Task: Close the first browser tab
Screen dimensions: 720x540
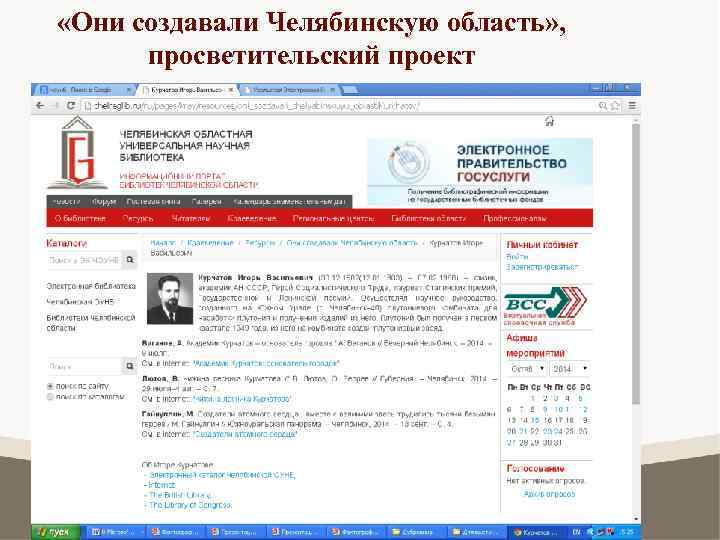Action: 129,90
